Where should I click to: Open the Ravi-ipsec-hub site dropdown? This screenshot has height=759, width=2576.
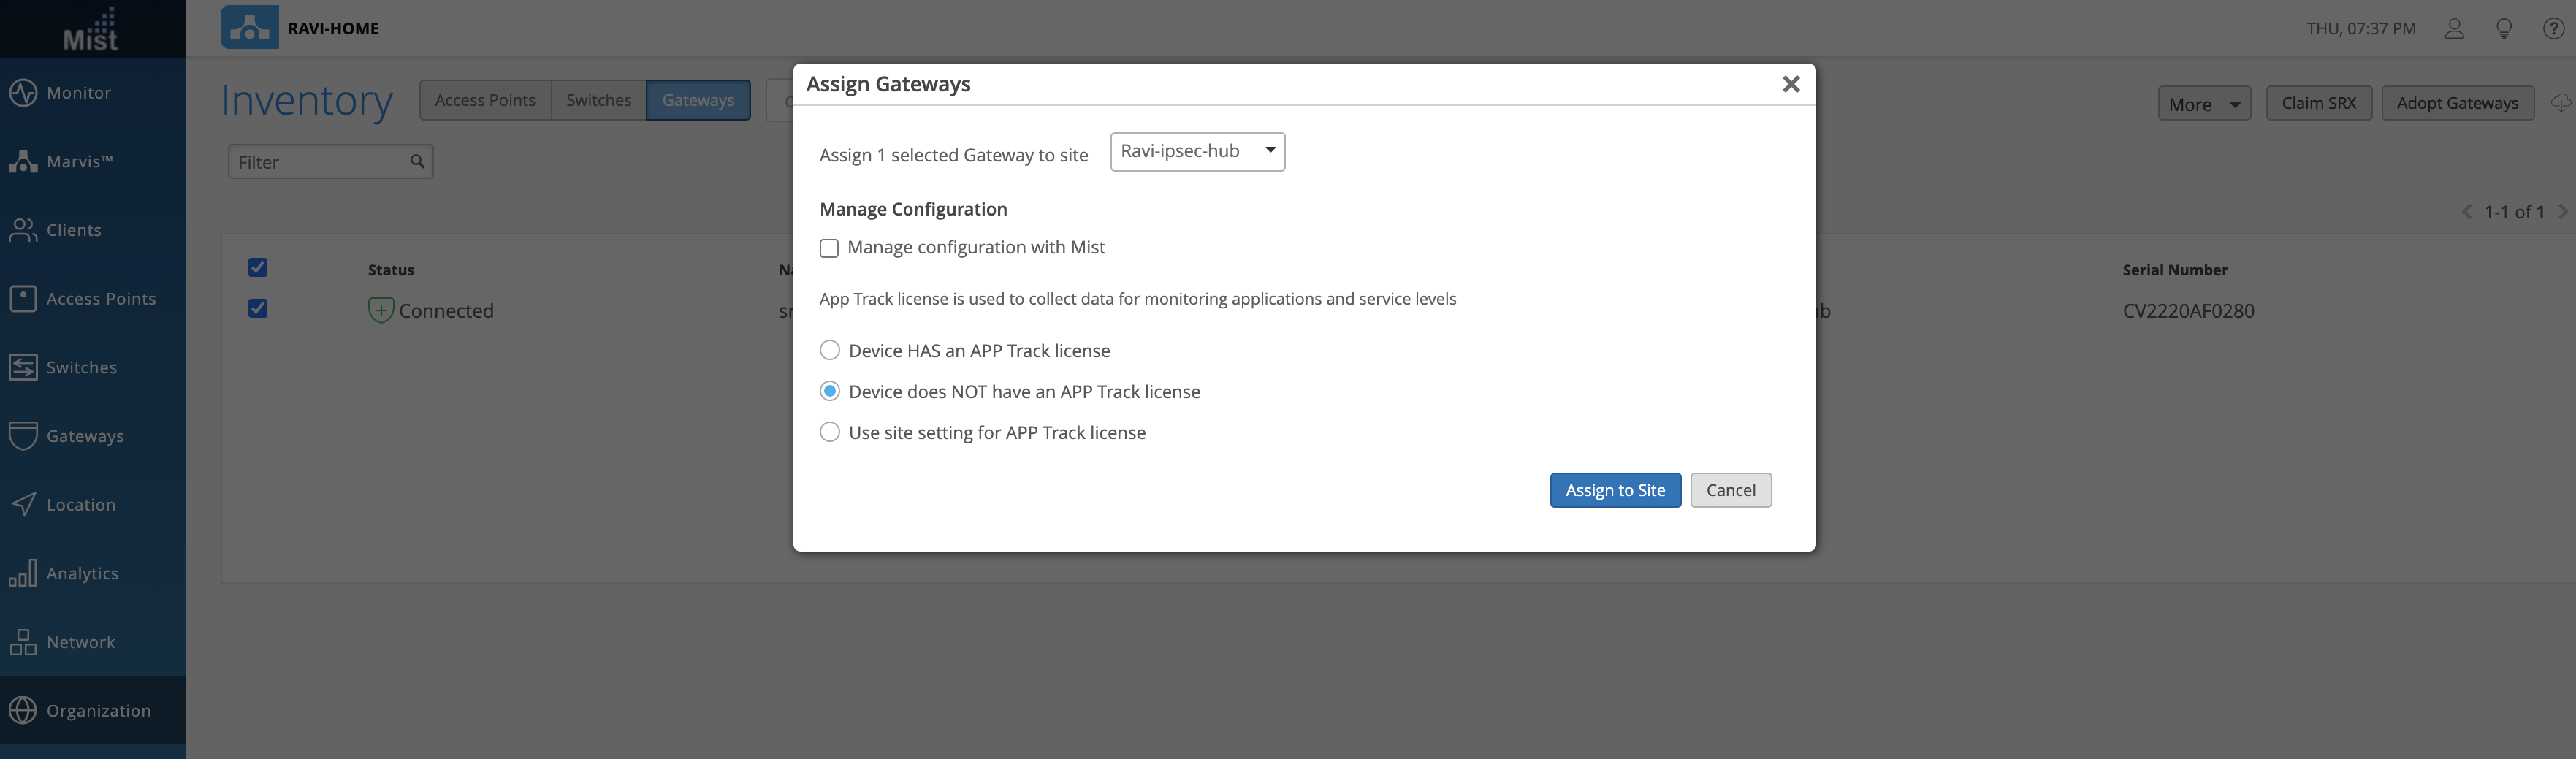(x=1197, y=151)
